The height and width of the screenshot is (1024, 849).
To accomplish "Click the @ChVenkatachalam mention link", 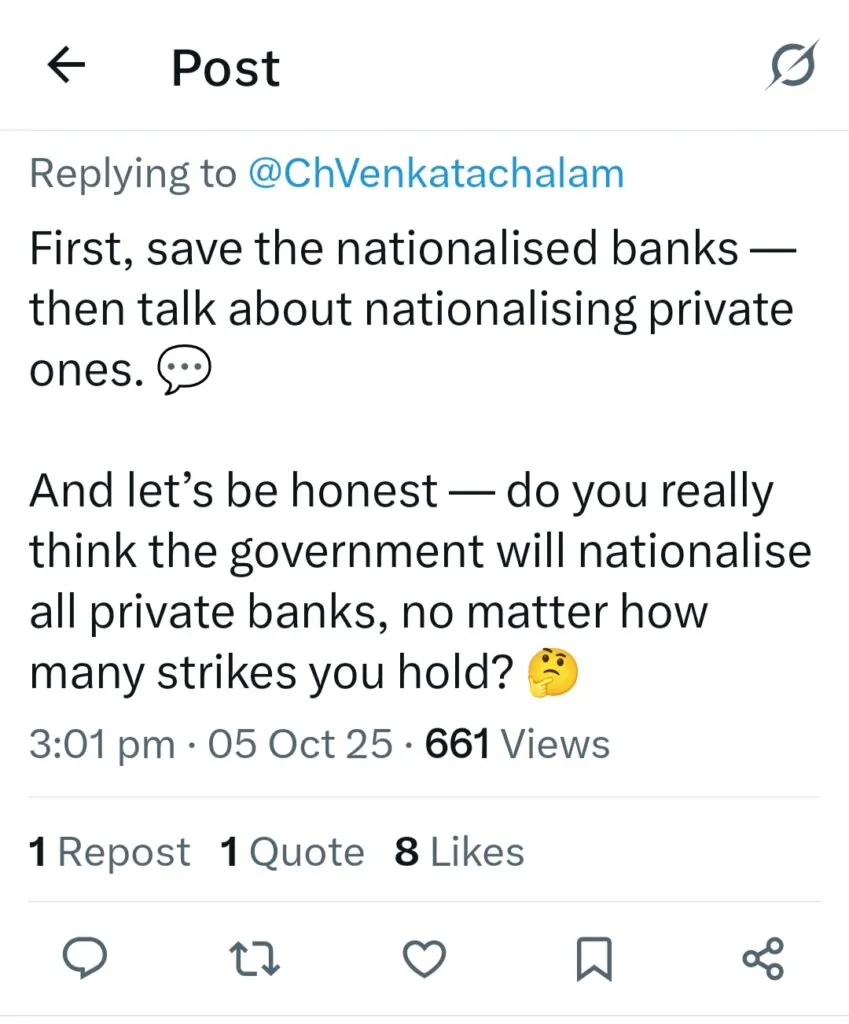I will pyautogui.click(x=435, y=173).
